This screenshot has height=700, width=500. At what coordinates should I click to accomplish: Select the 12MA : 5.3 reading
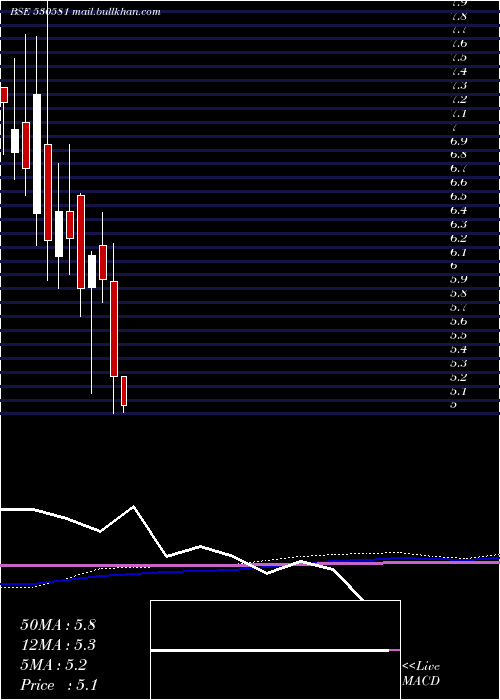click(58, 645)
